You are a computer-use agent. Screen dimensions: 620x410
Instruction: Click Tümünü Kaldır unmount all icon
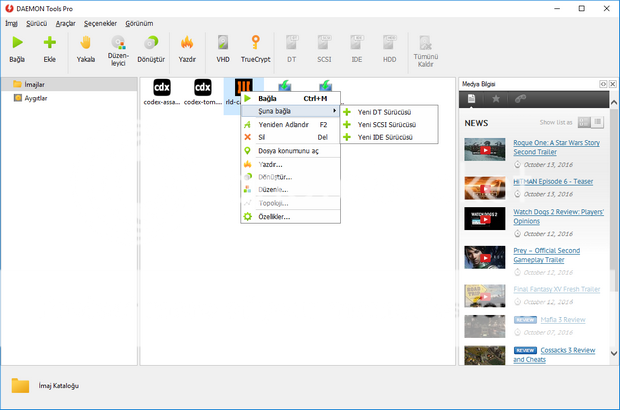tap(425, 43)
